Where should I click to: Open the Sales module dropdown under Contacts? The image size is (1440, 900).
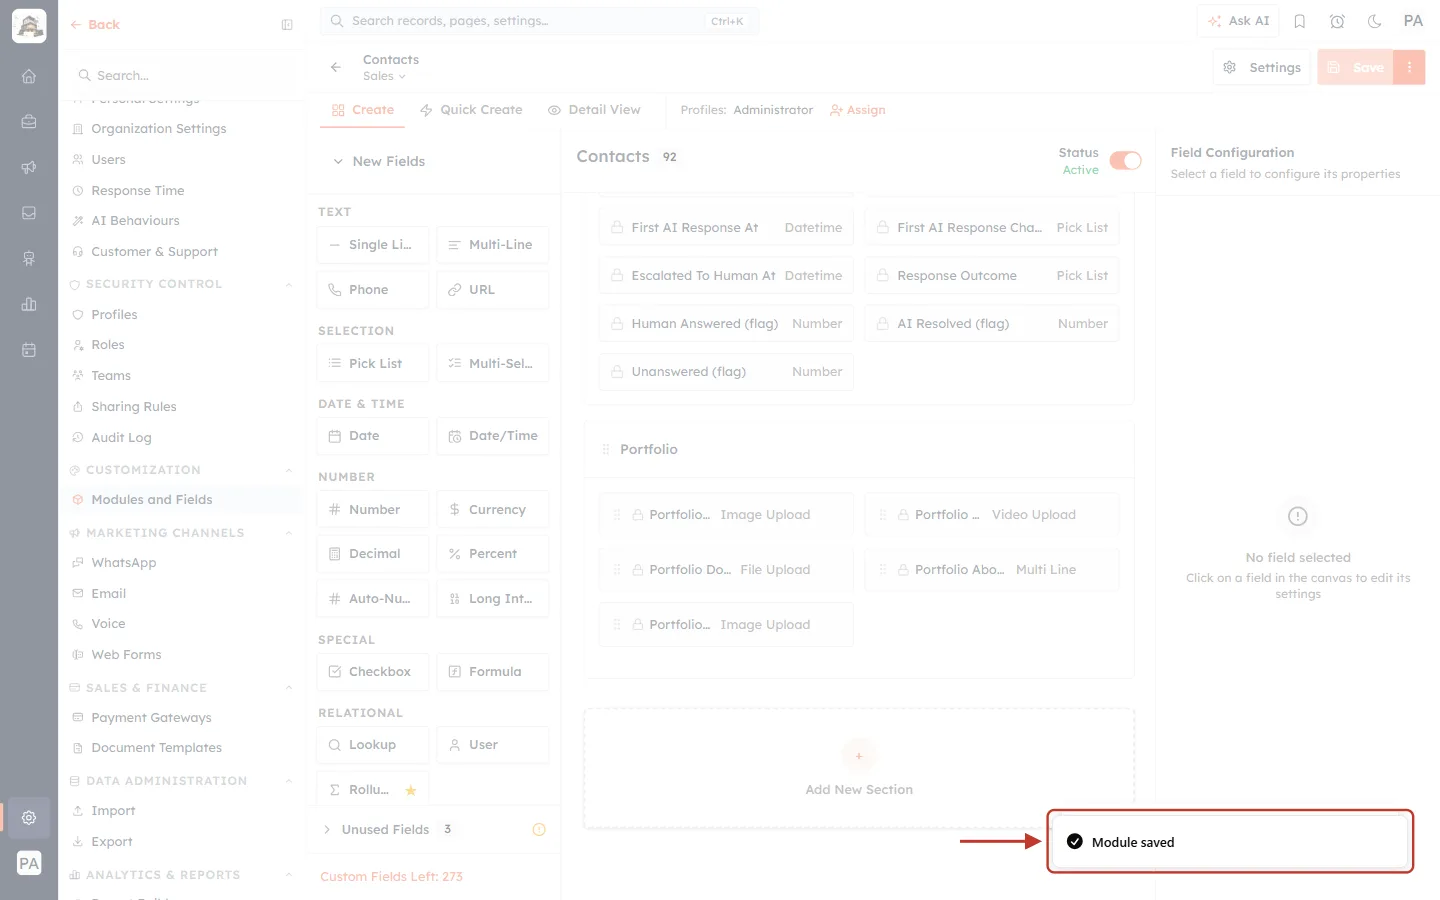click(384, 76)
